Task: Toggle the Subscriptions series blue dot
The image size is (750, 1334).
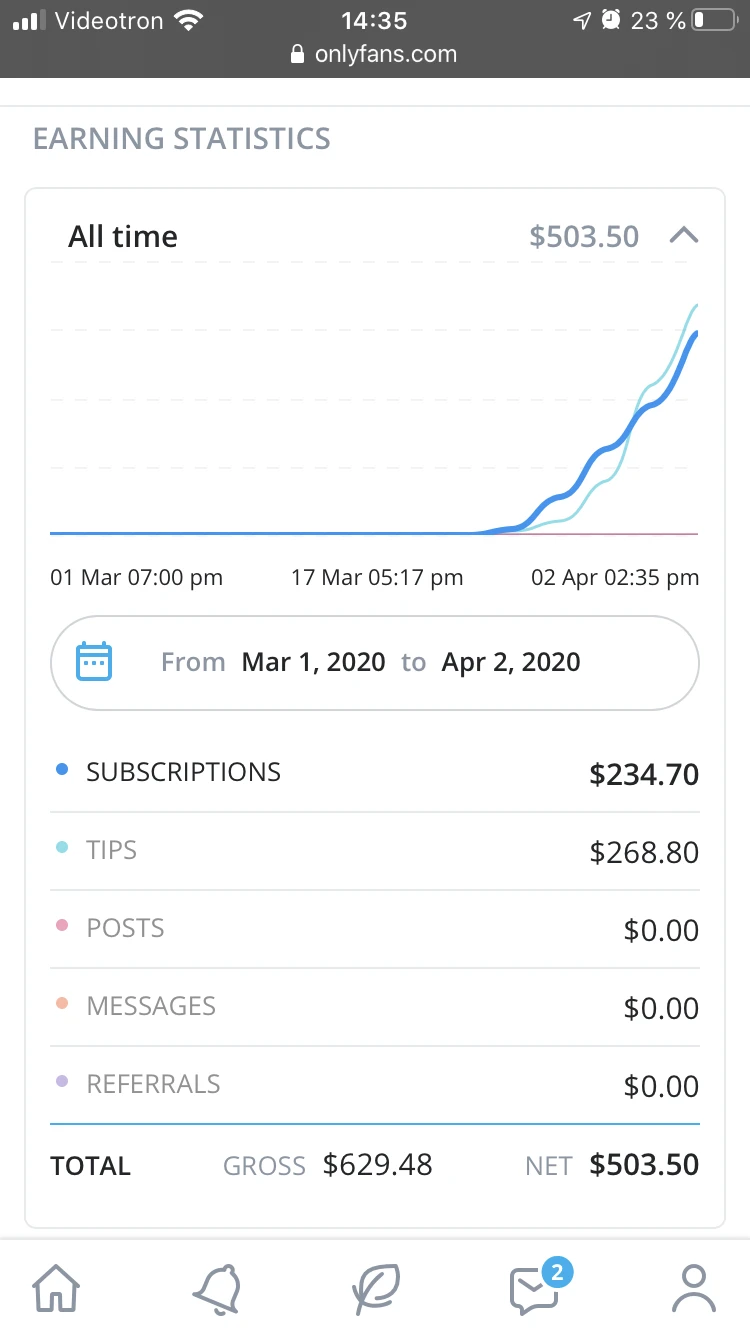Action: click(62, 771)
